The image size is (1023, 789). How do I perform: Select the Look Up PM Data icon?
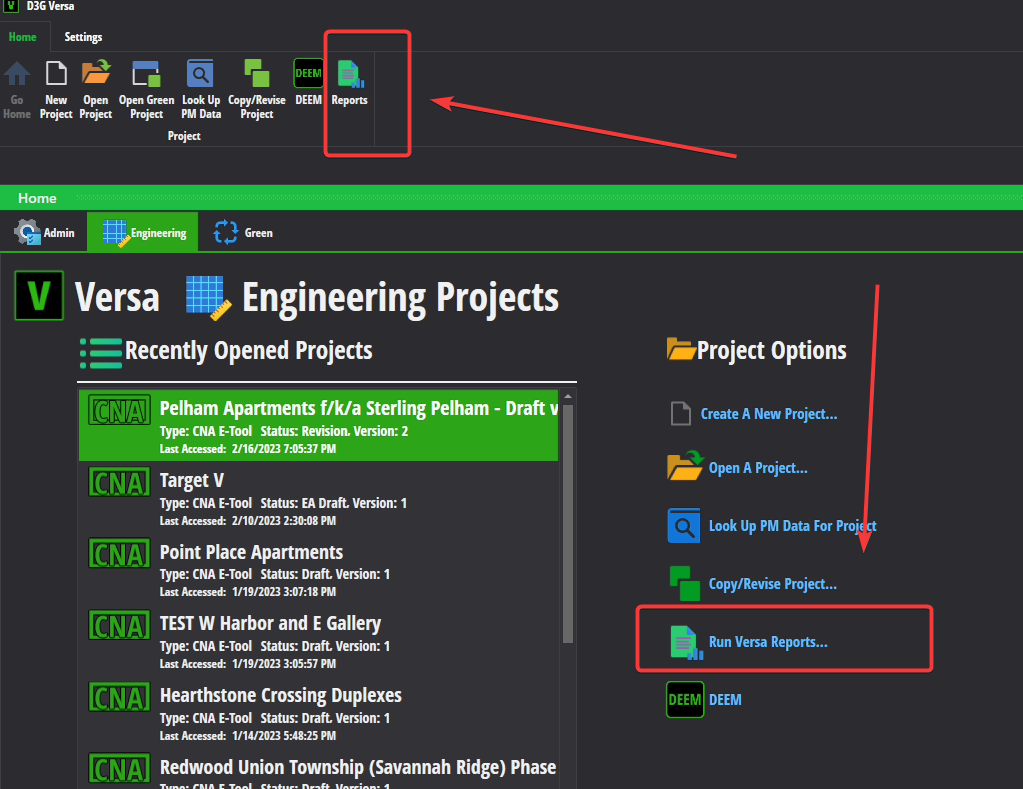200,73
